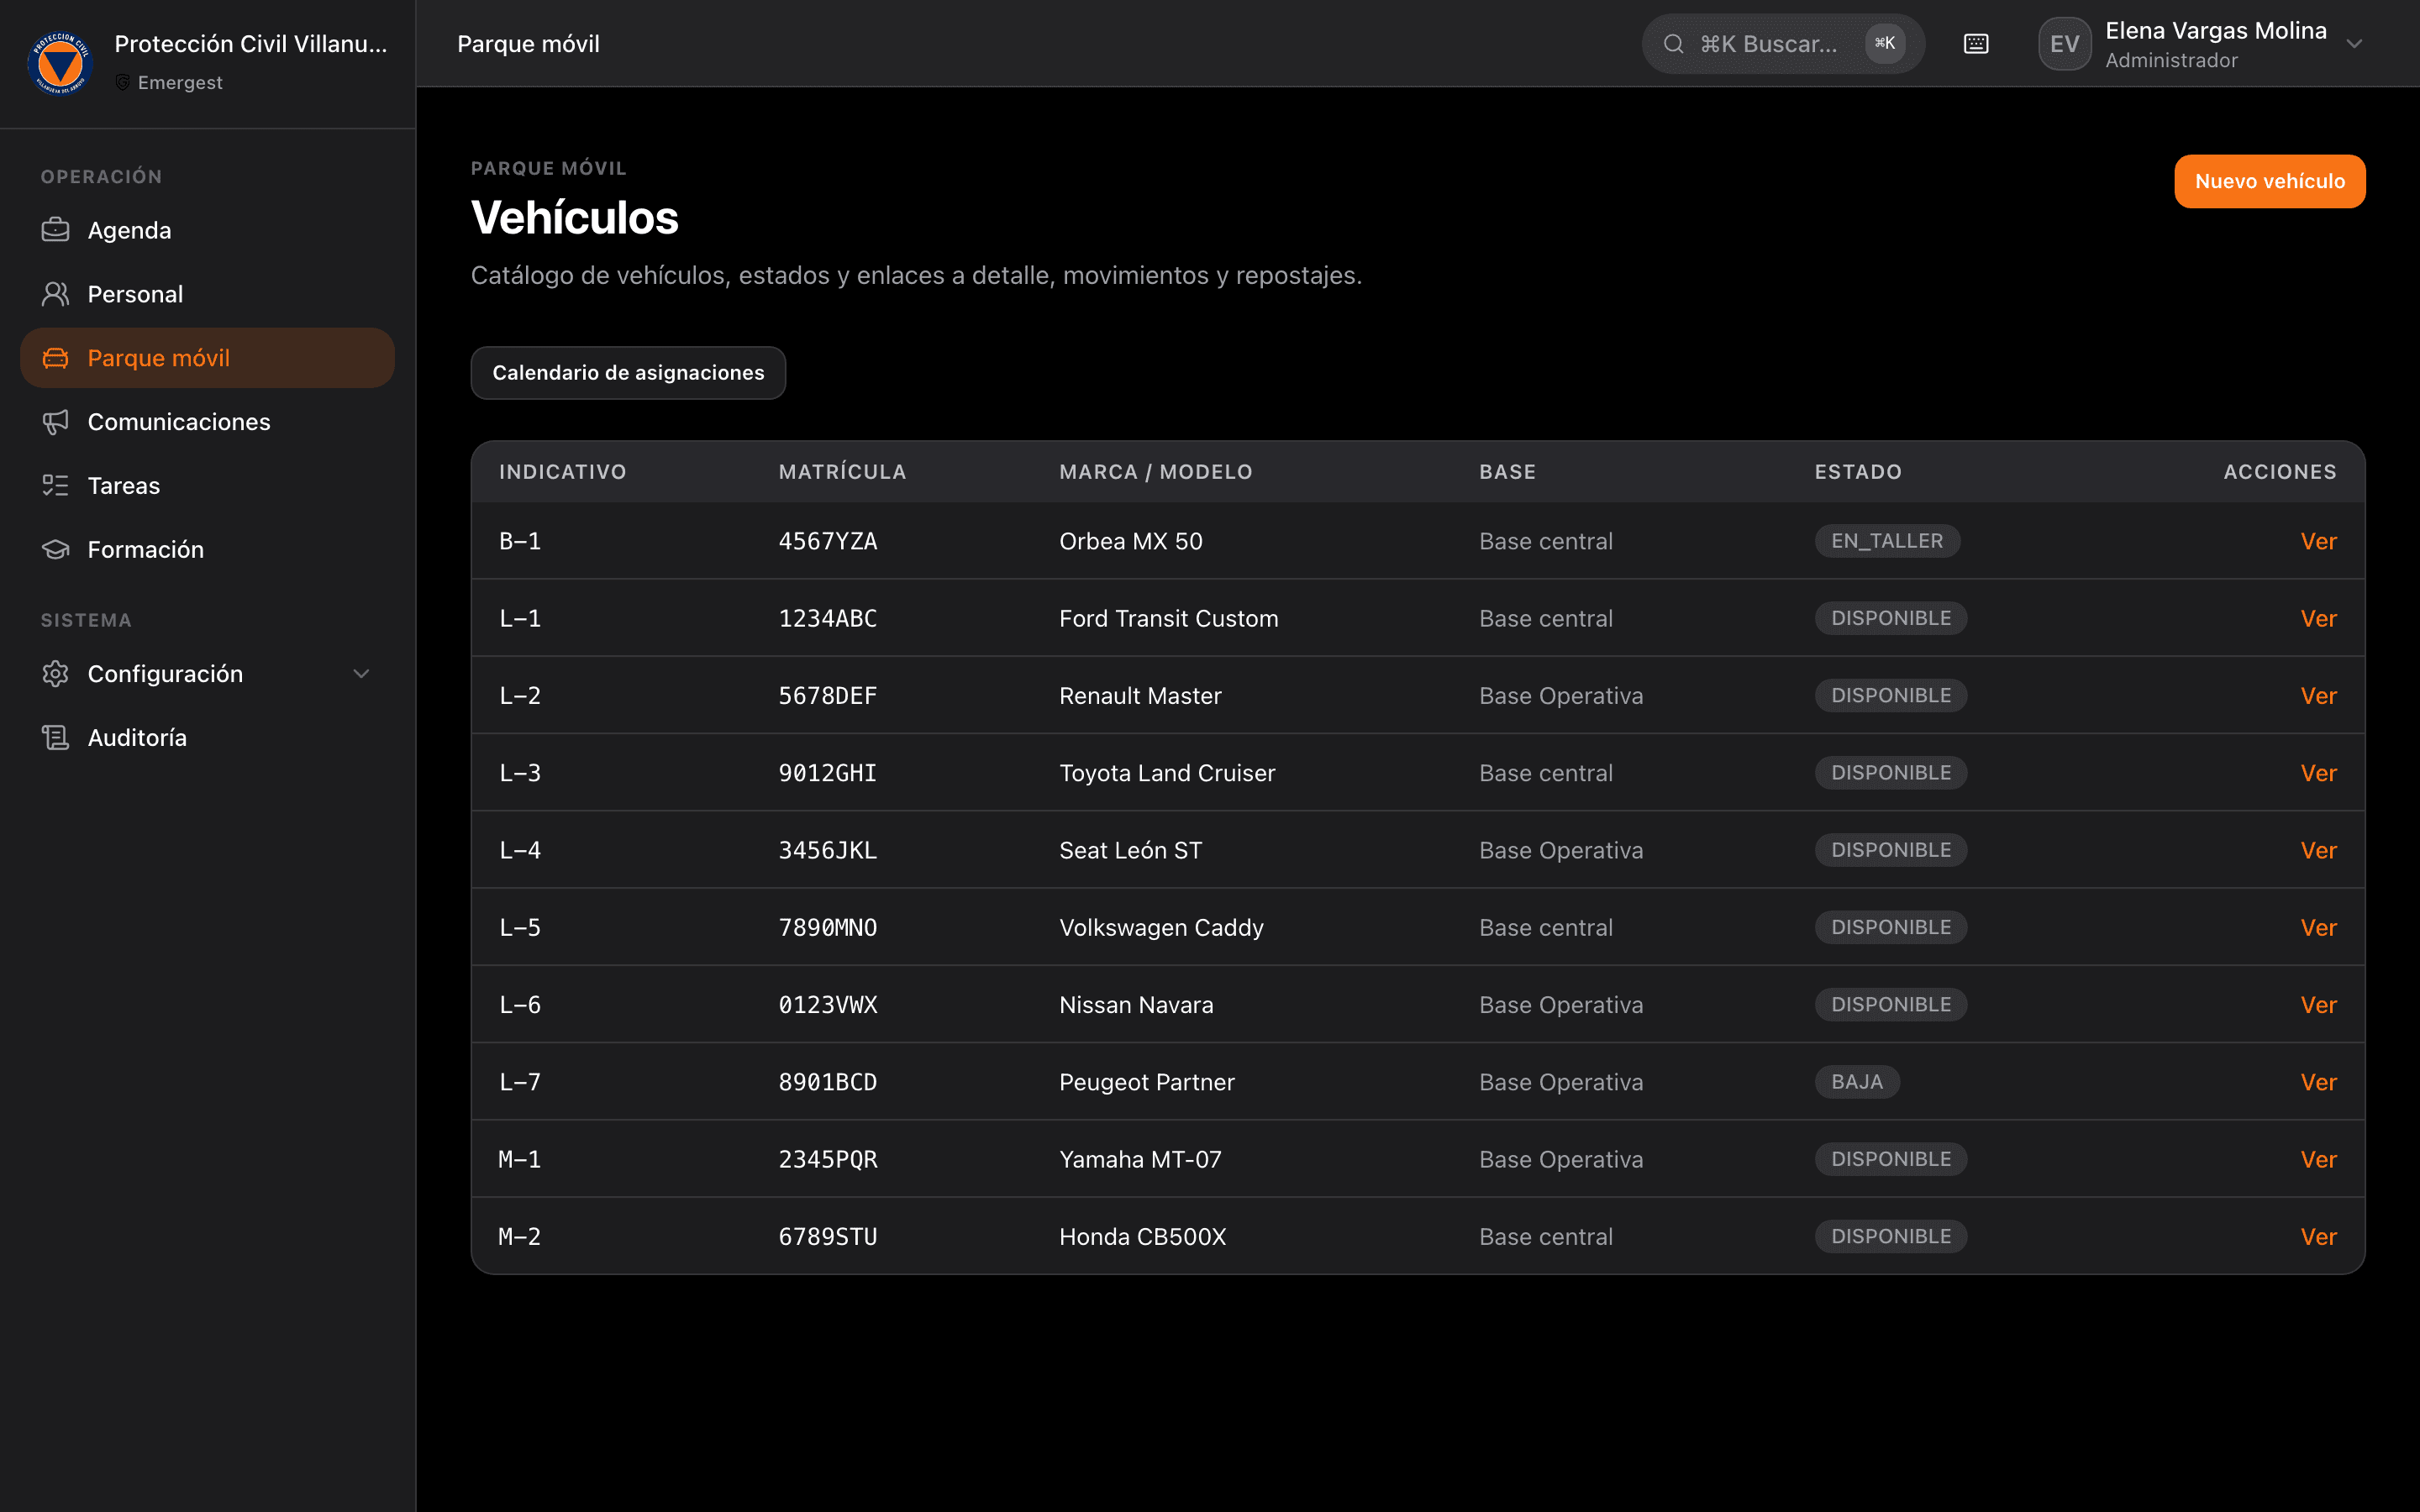Viewport: 2420px width, 1512px height.
Task: Click the EN_TALLER status badge
Action: (1887, 541)
